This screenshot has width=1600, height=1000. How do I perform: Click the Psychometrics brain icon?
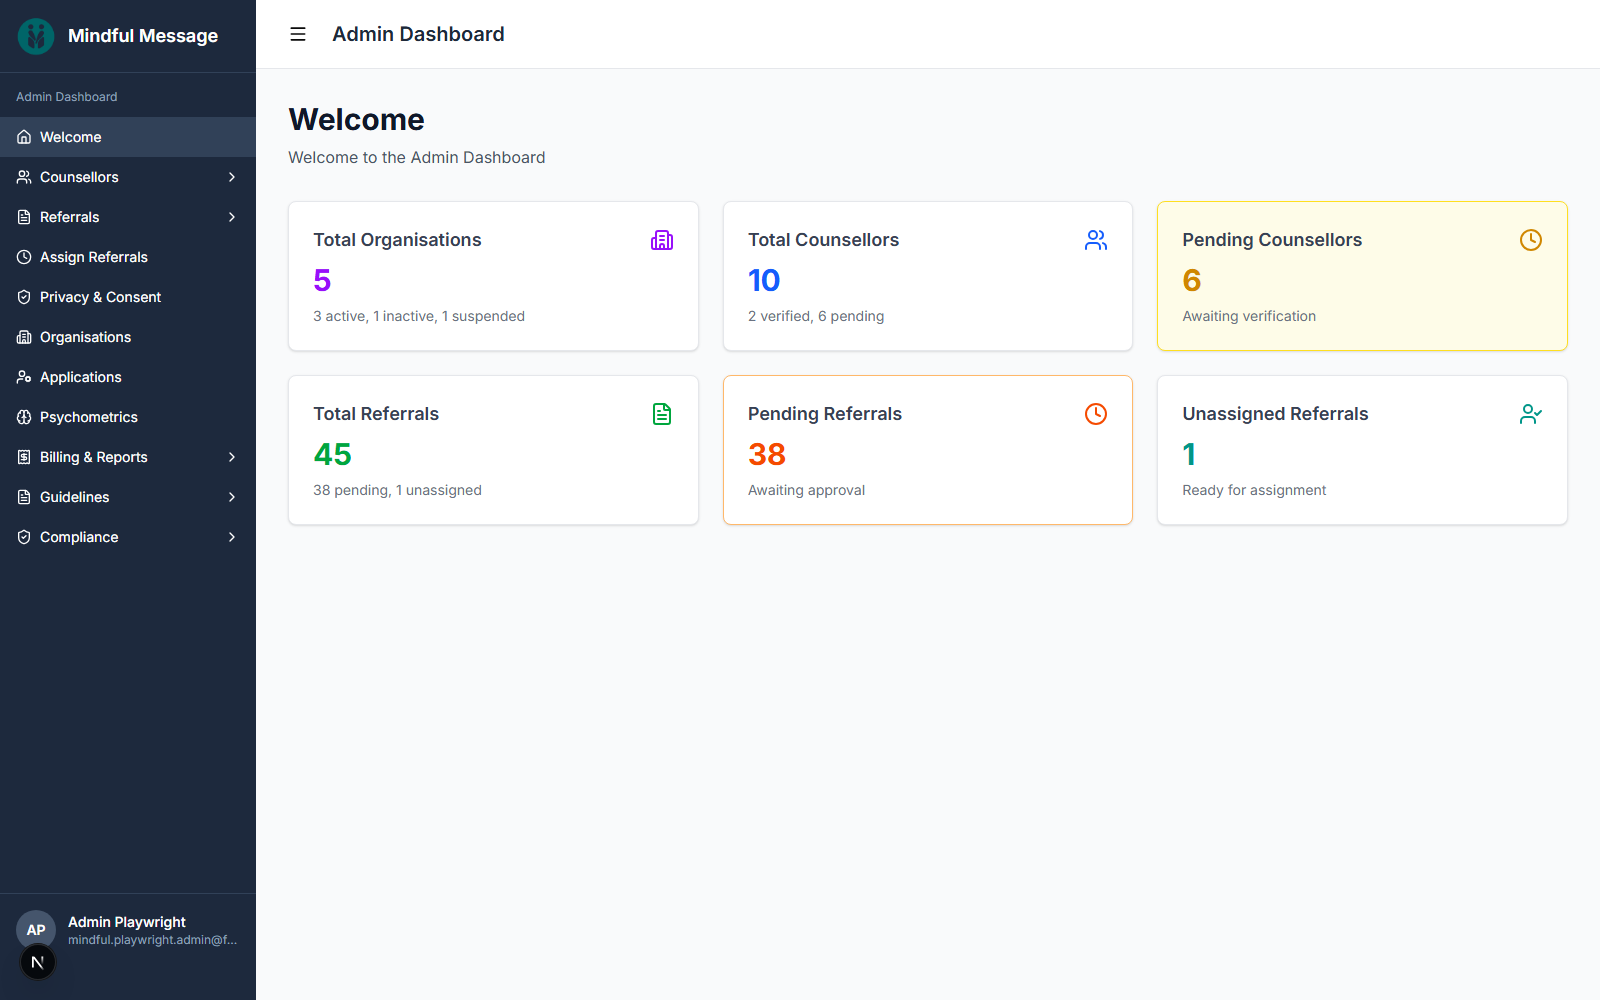coord(24,417)
